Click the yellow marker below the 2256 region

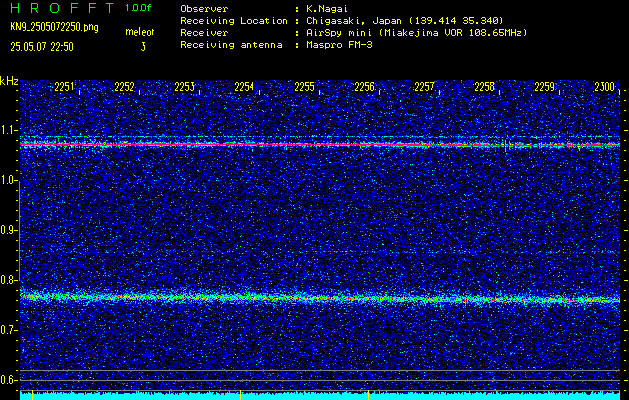(x=368, y=395)
